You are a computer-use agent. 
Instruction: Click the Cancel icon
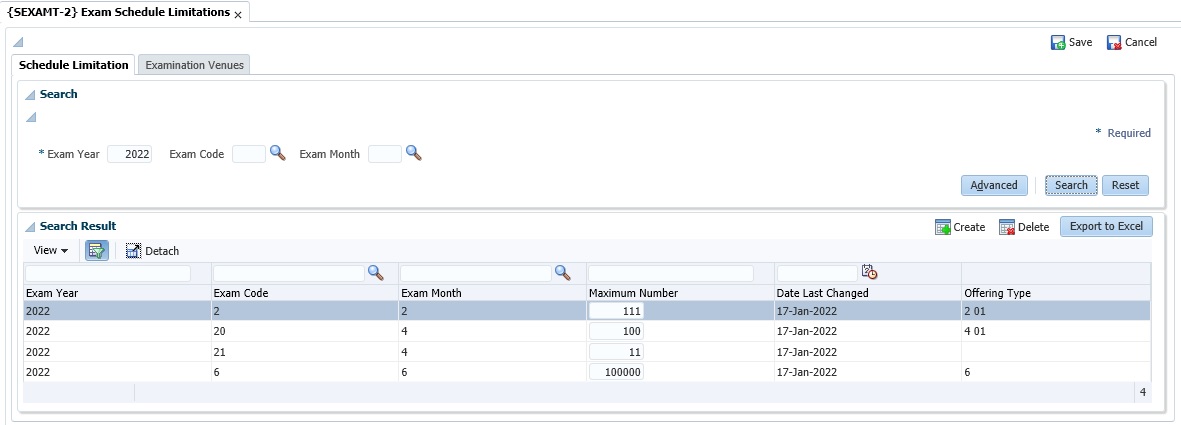point(1114,43)
